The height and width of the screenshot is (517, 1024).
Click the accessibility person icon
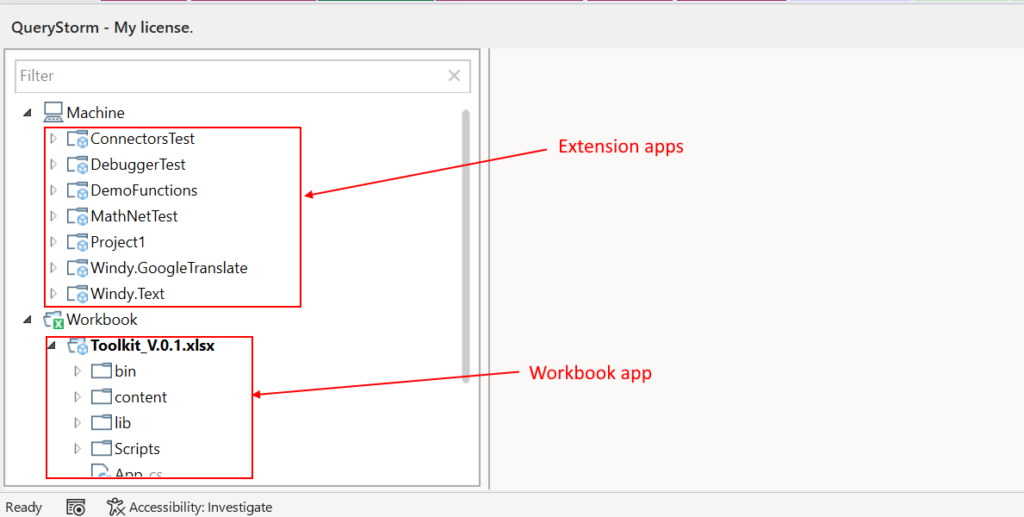116,507
